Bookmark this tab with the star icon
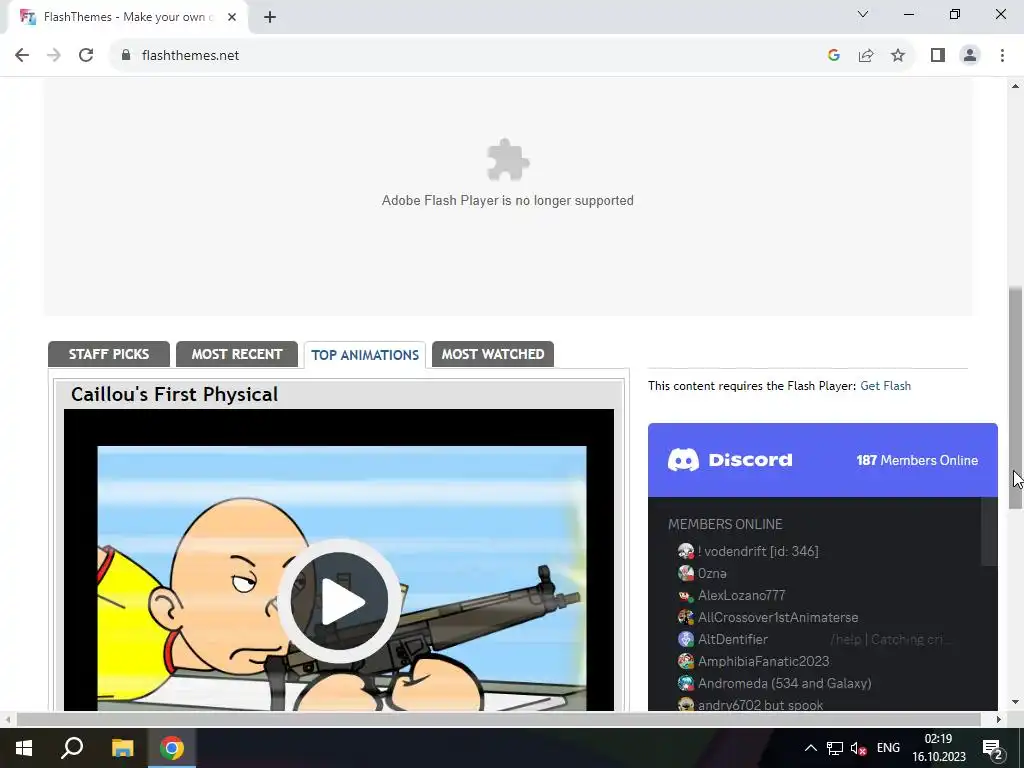Screen dimensions: 1024x768 898,56
